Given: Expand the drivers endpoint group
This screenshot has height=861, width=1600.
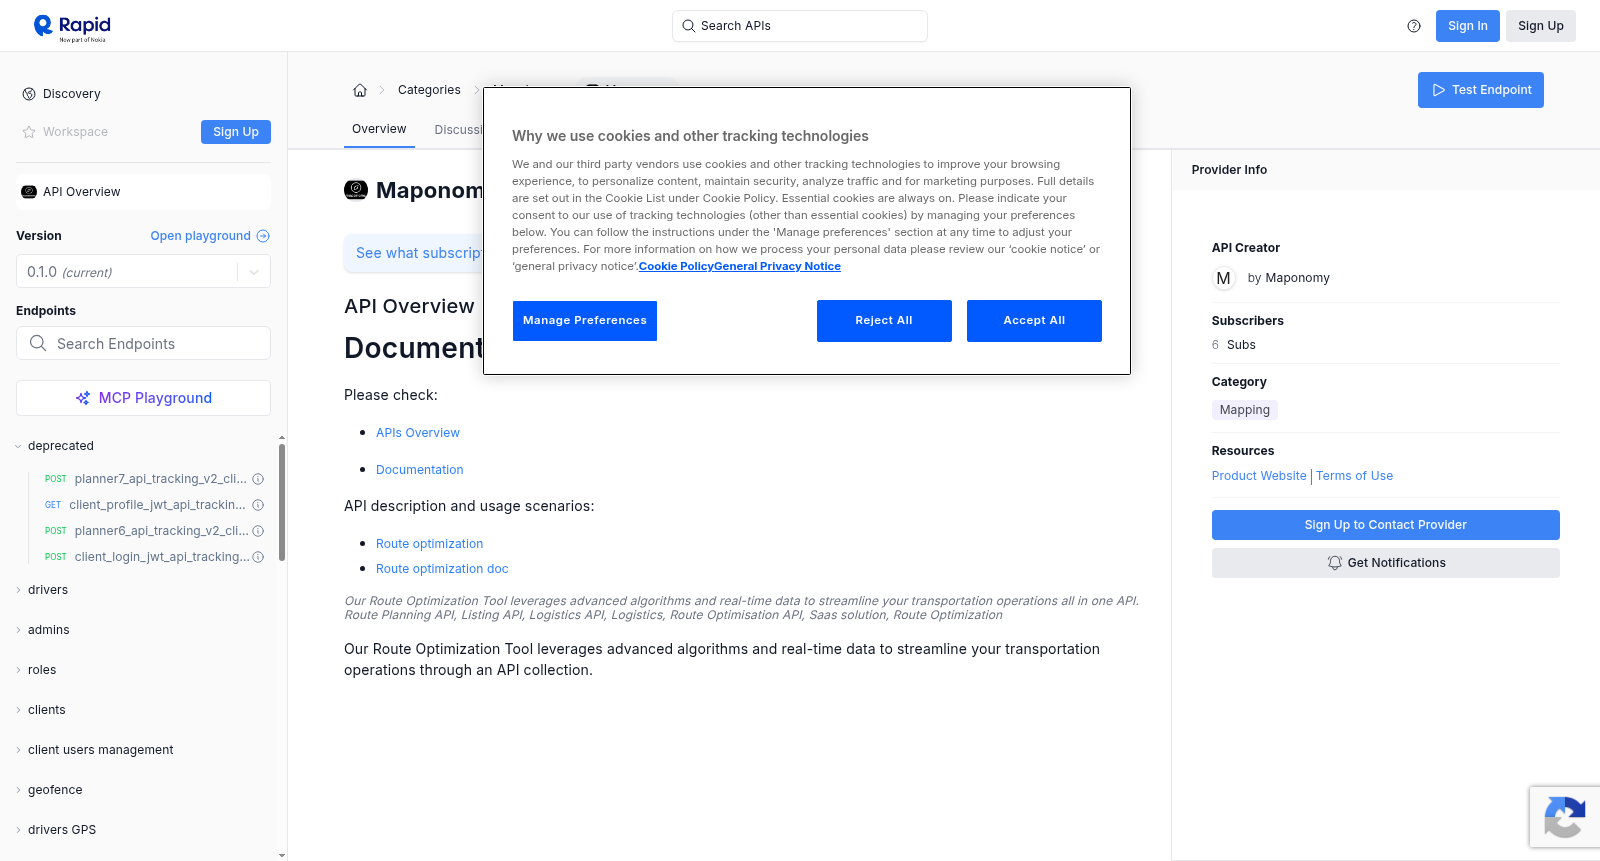Looking at the screenshot, I should click(x=18, y=590).
